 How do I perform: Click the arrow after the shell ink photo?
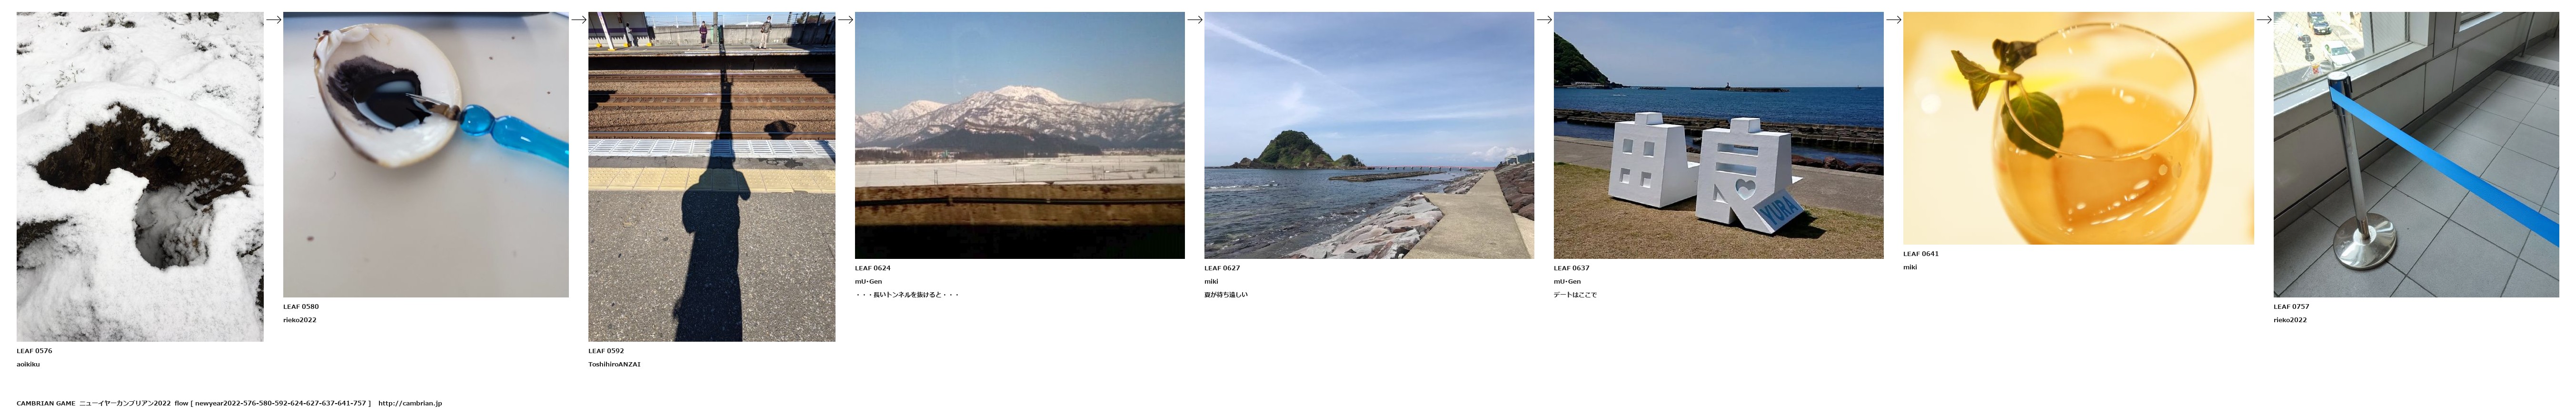tap(578, 19)
